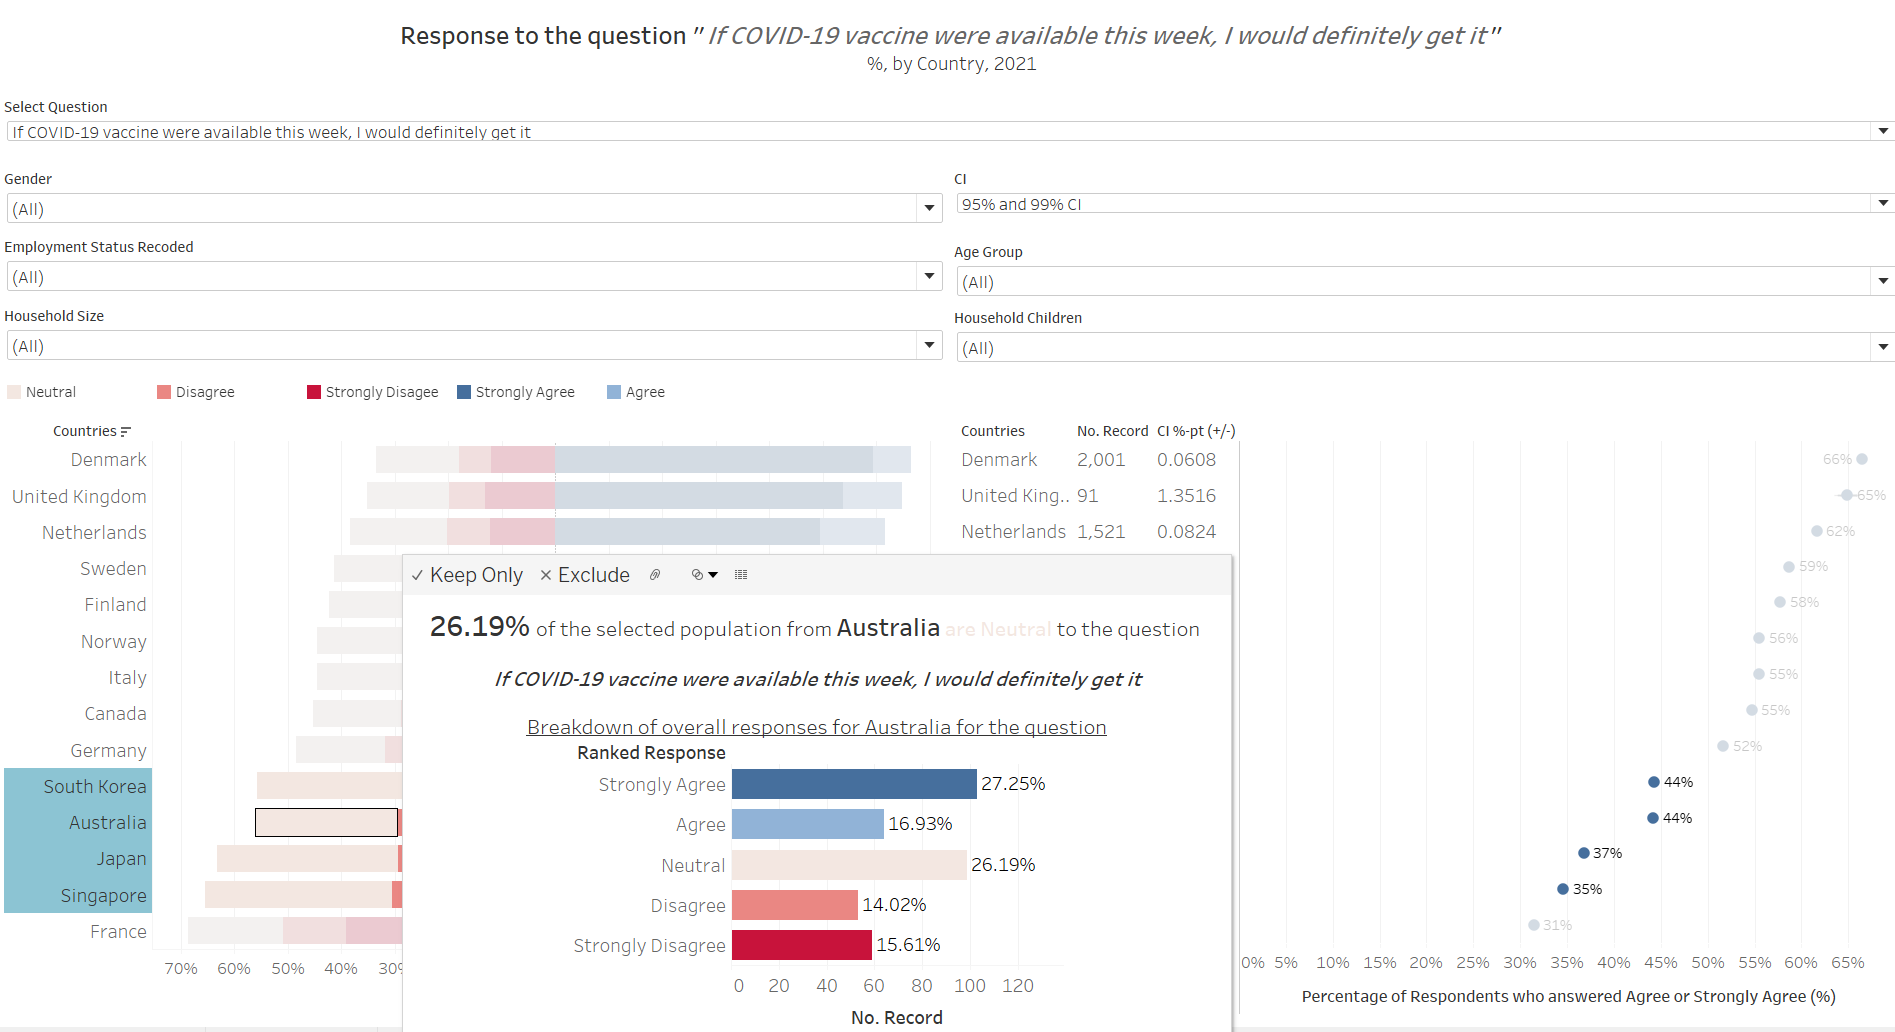The image size is (1895, 1032).
Task: Click the create set circles icon
Action: pyautogui.click(x=704, y=575)
